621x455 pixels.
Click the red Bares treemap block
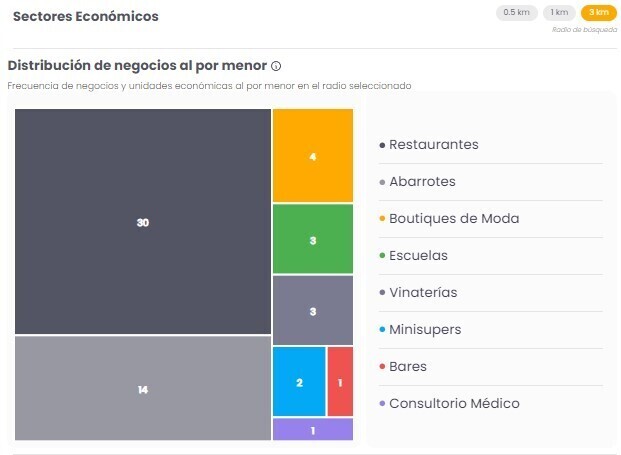click(x=340, y=382)
